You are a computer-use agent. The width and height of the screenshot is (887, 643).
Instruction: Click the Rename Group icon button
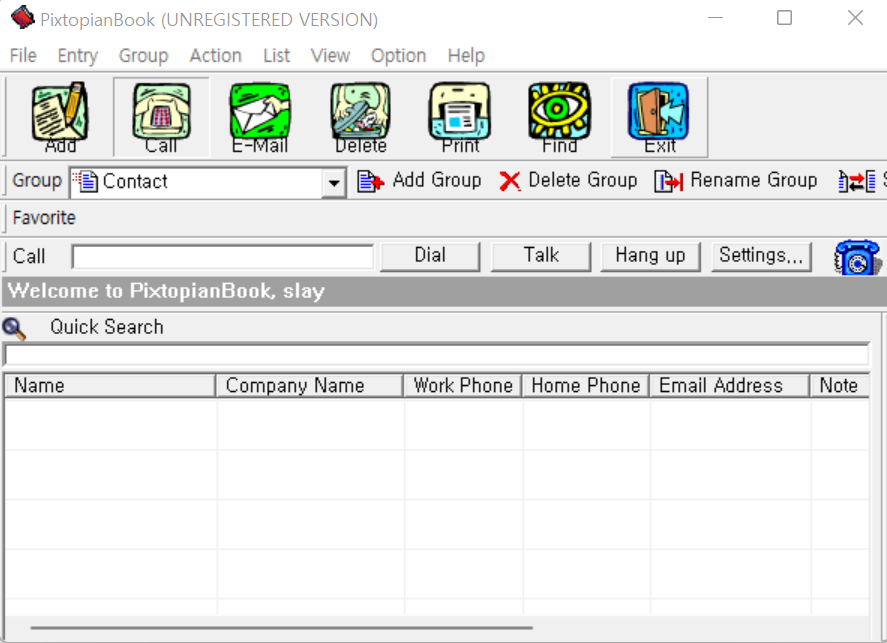point(735,181)
